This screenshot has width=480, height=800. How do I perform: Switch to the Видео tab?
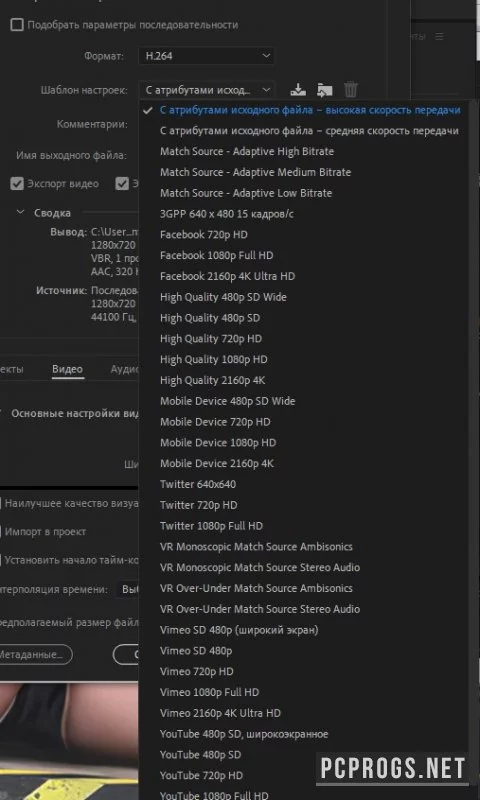tap(67, 369)
